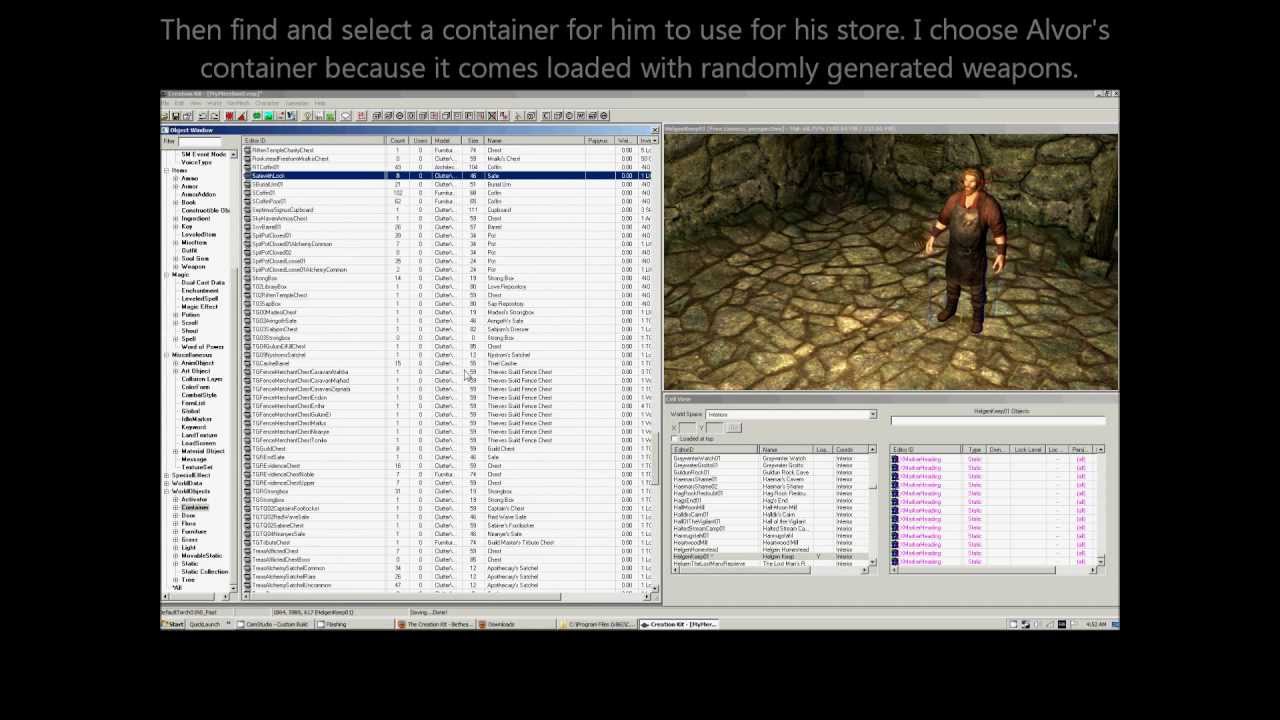This screenshot has height=720, width=1280.
Task: Select the GuldunRock01 cell row
Action: tap(770, 472)
